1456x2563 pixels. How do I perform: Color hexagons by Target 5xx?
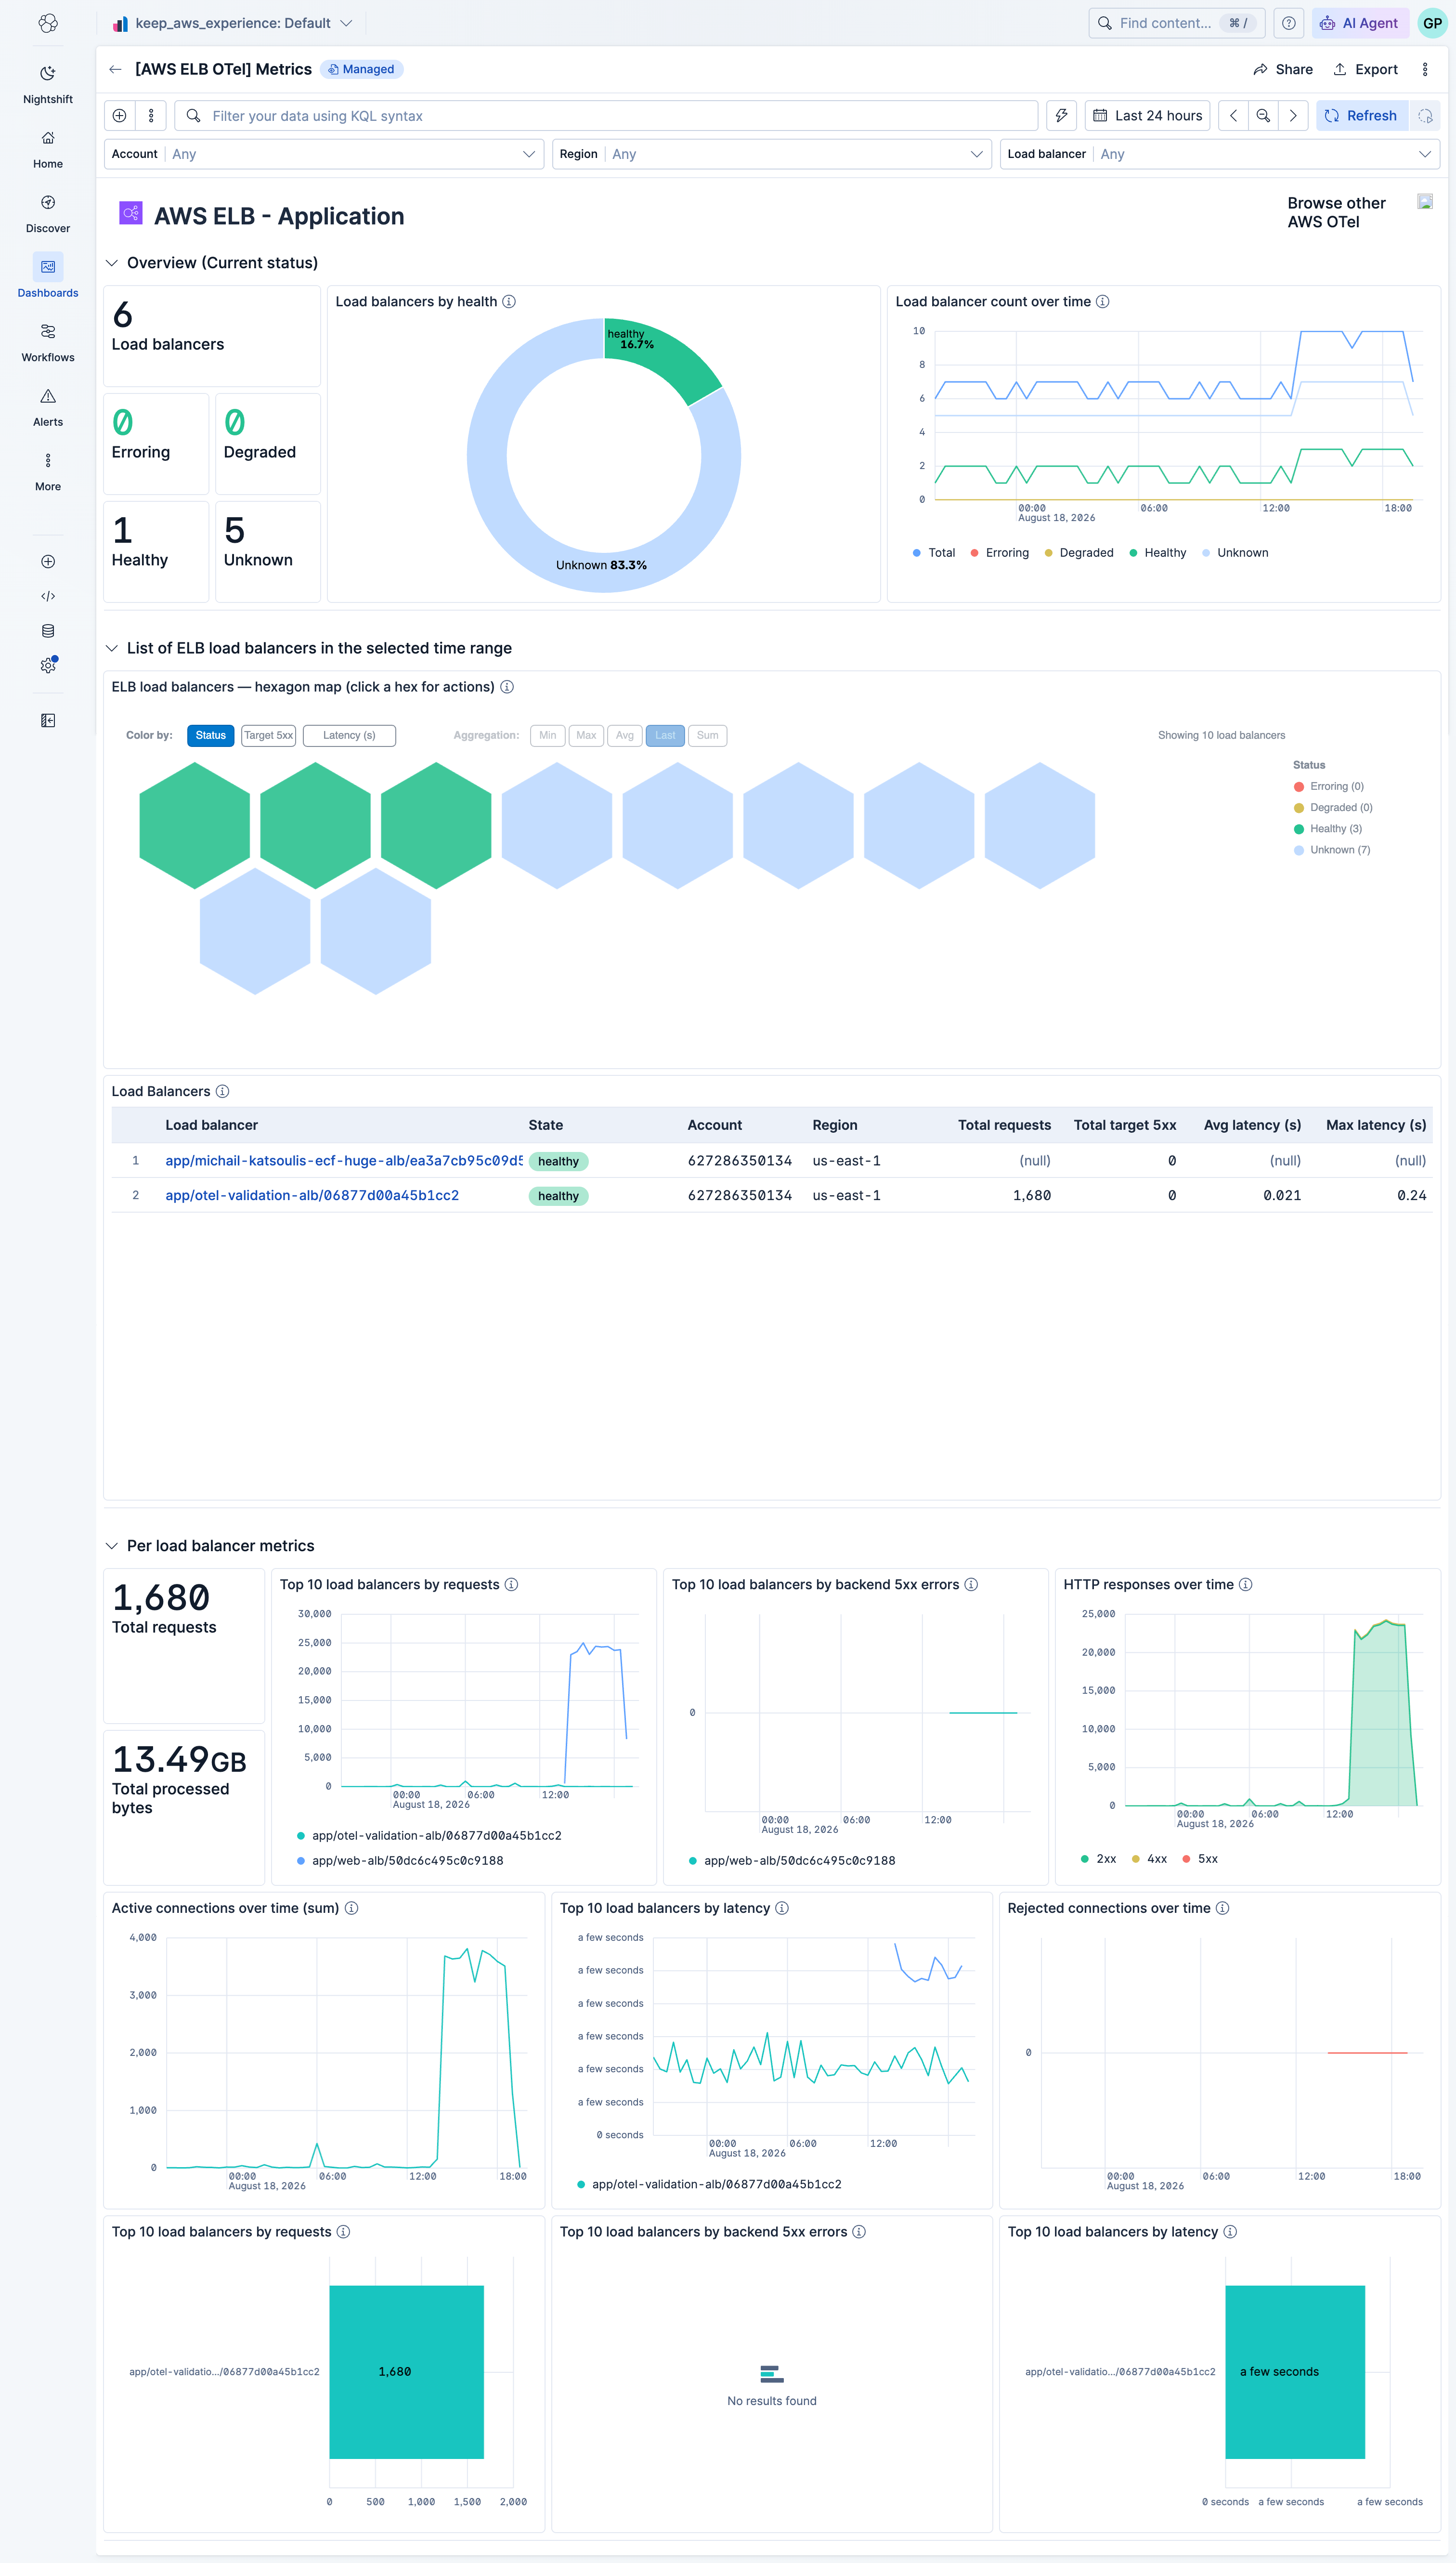[268, 736]
